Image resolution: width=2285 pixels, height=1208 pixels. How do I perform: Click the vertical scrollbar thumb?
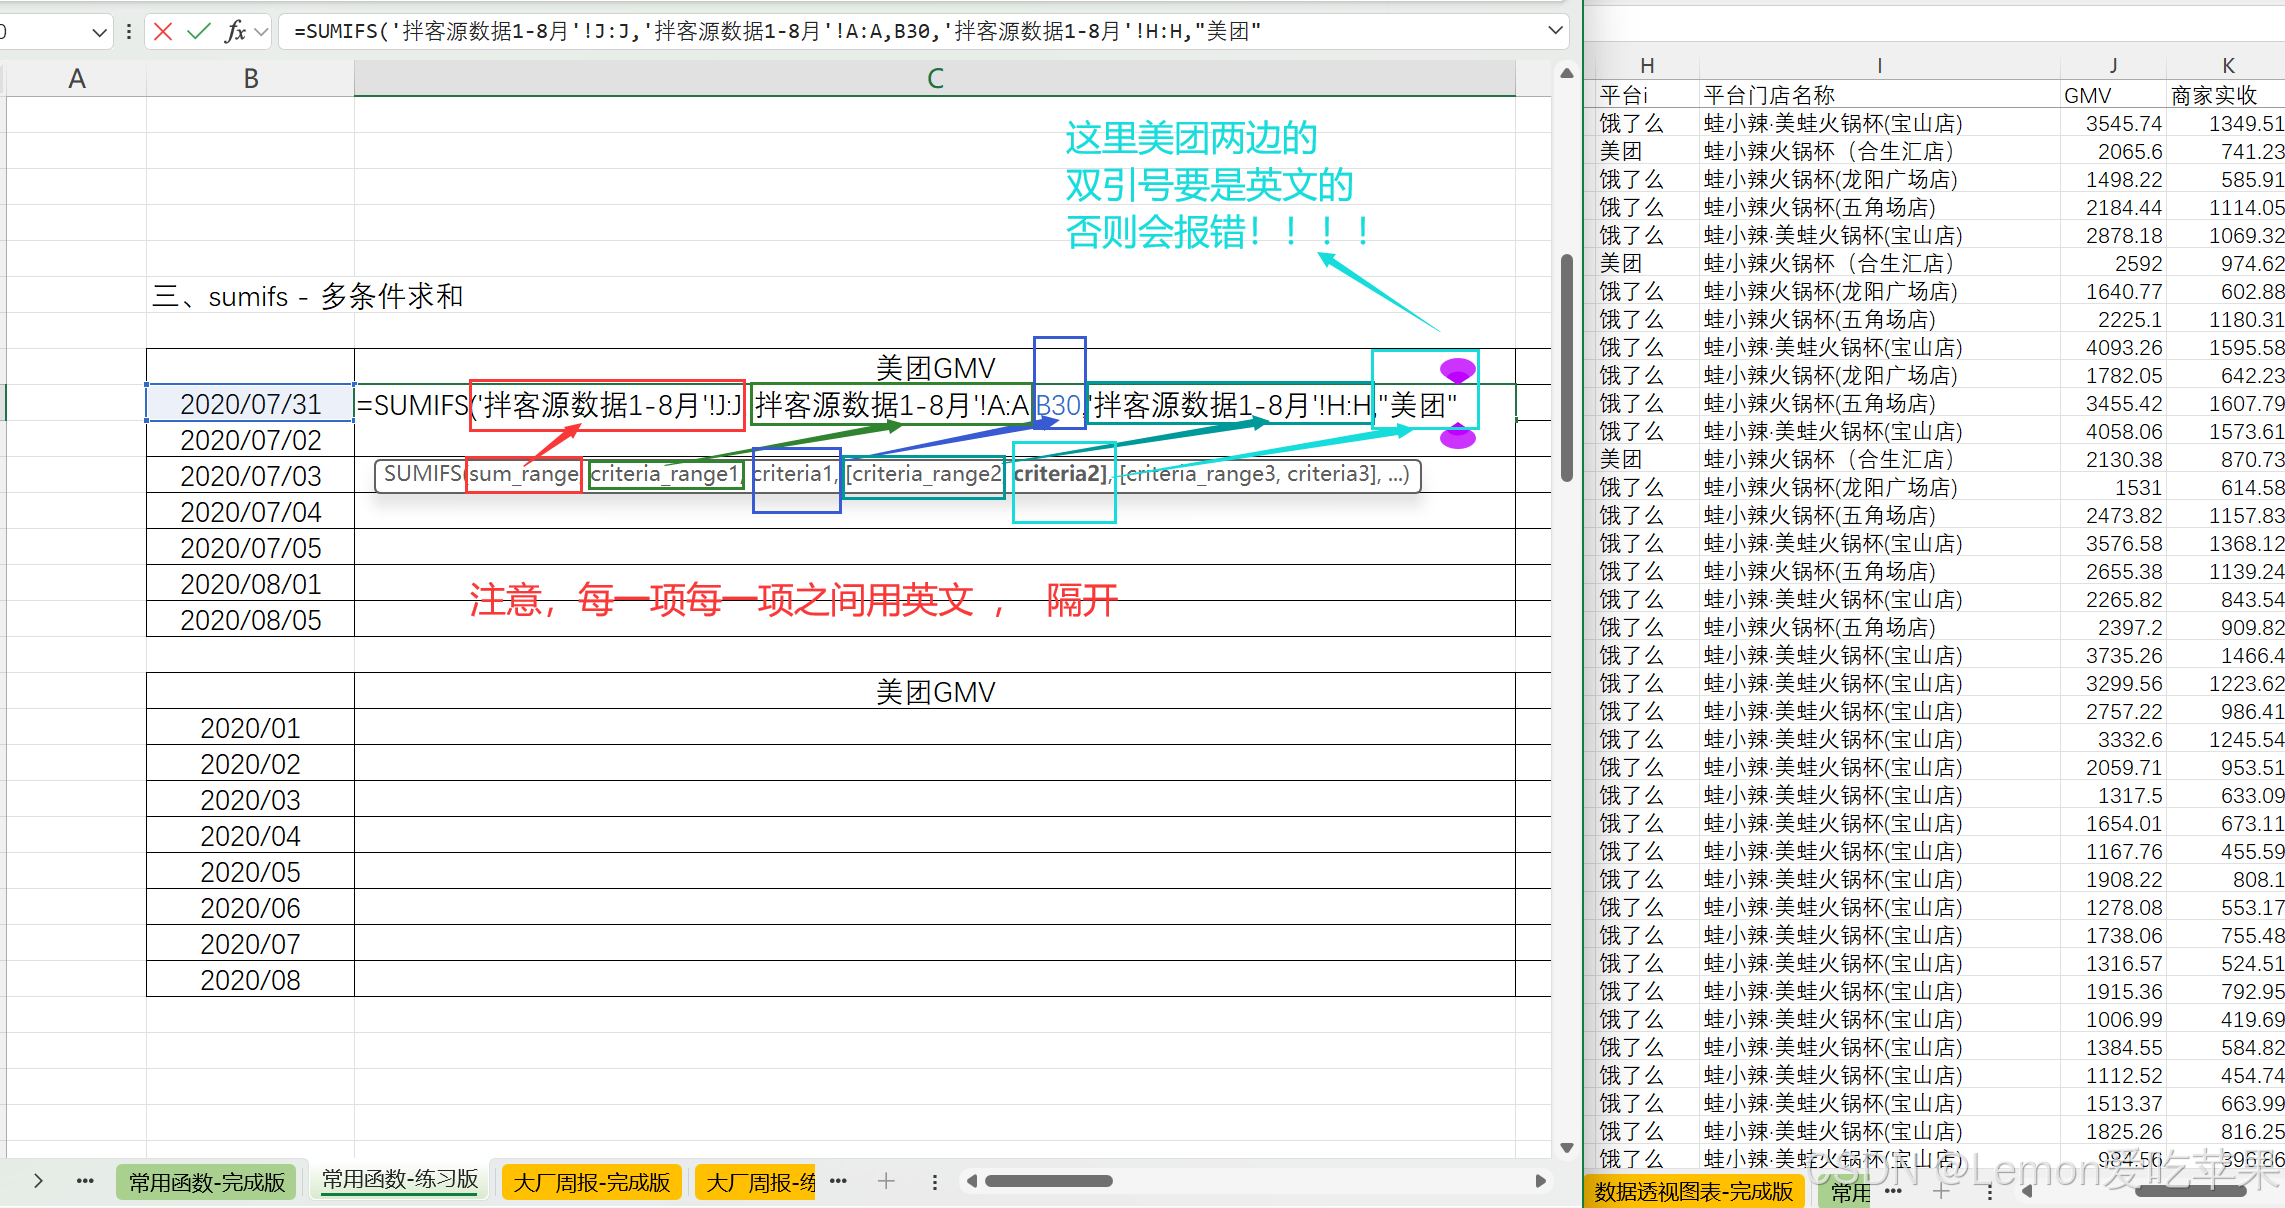(1567, 369)
